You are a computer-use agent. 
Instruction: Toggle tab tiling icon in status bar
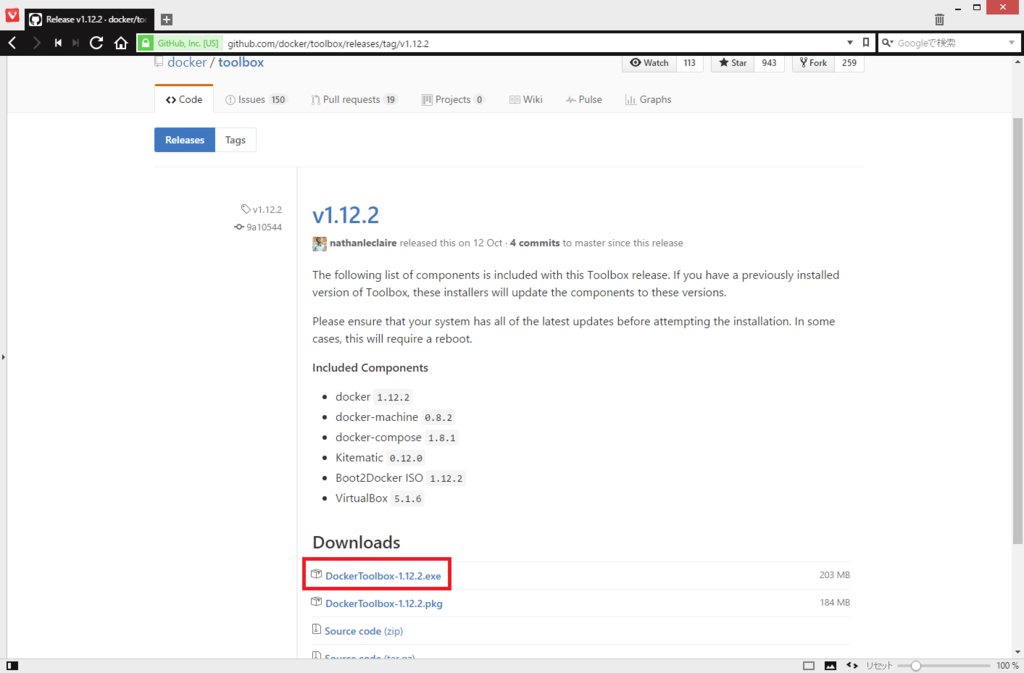point(808,666)
